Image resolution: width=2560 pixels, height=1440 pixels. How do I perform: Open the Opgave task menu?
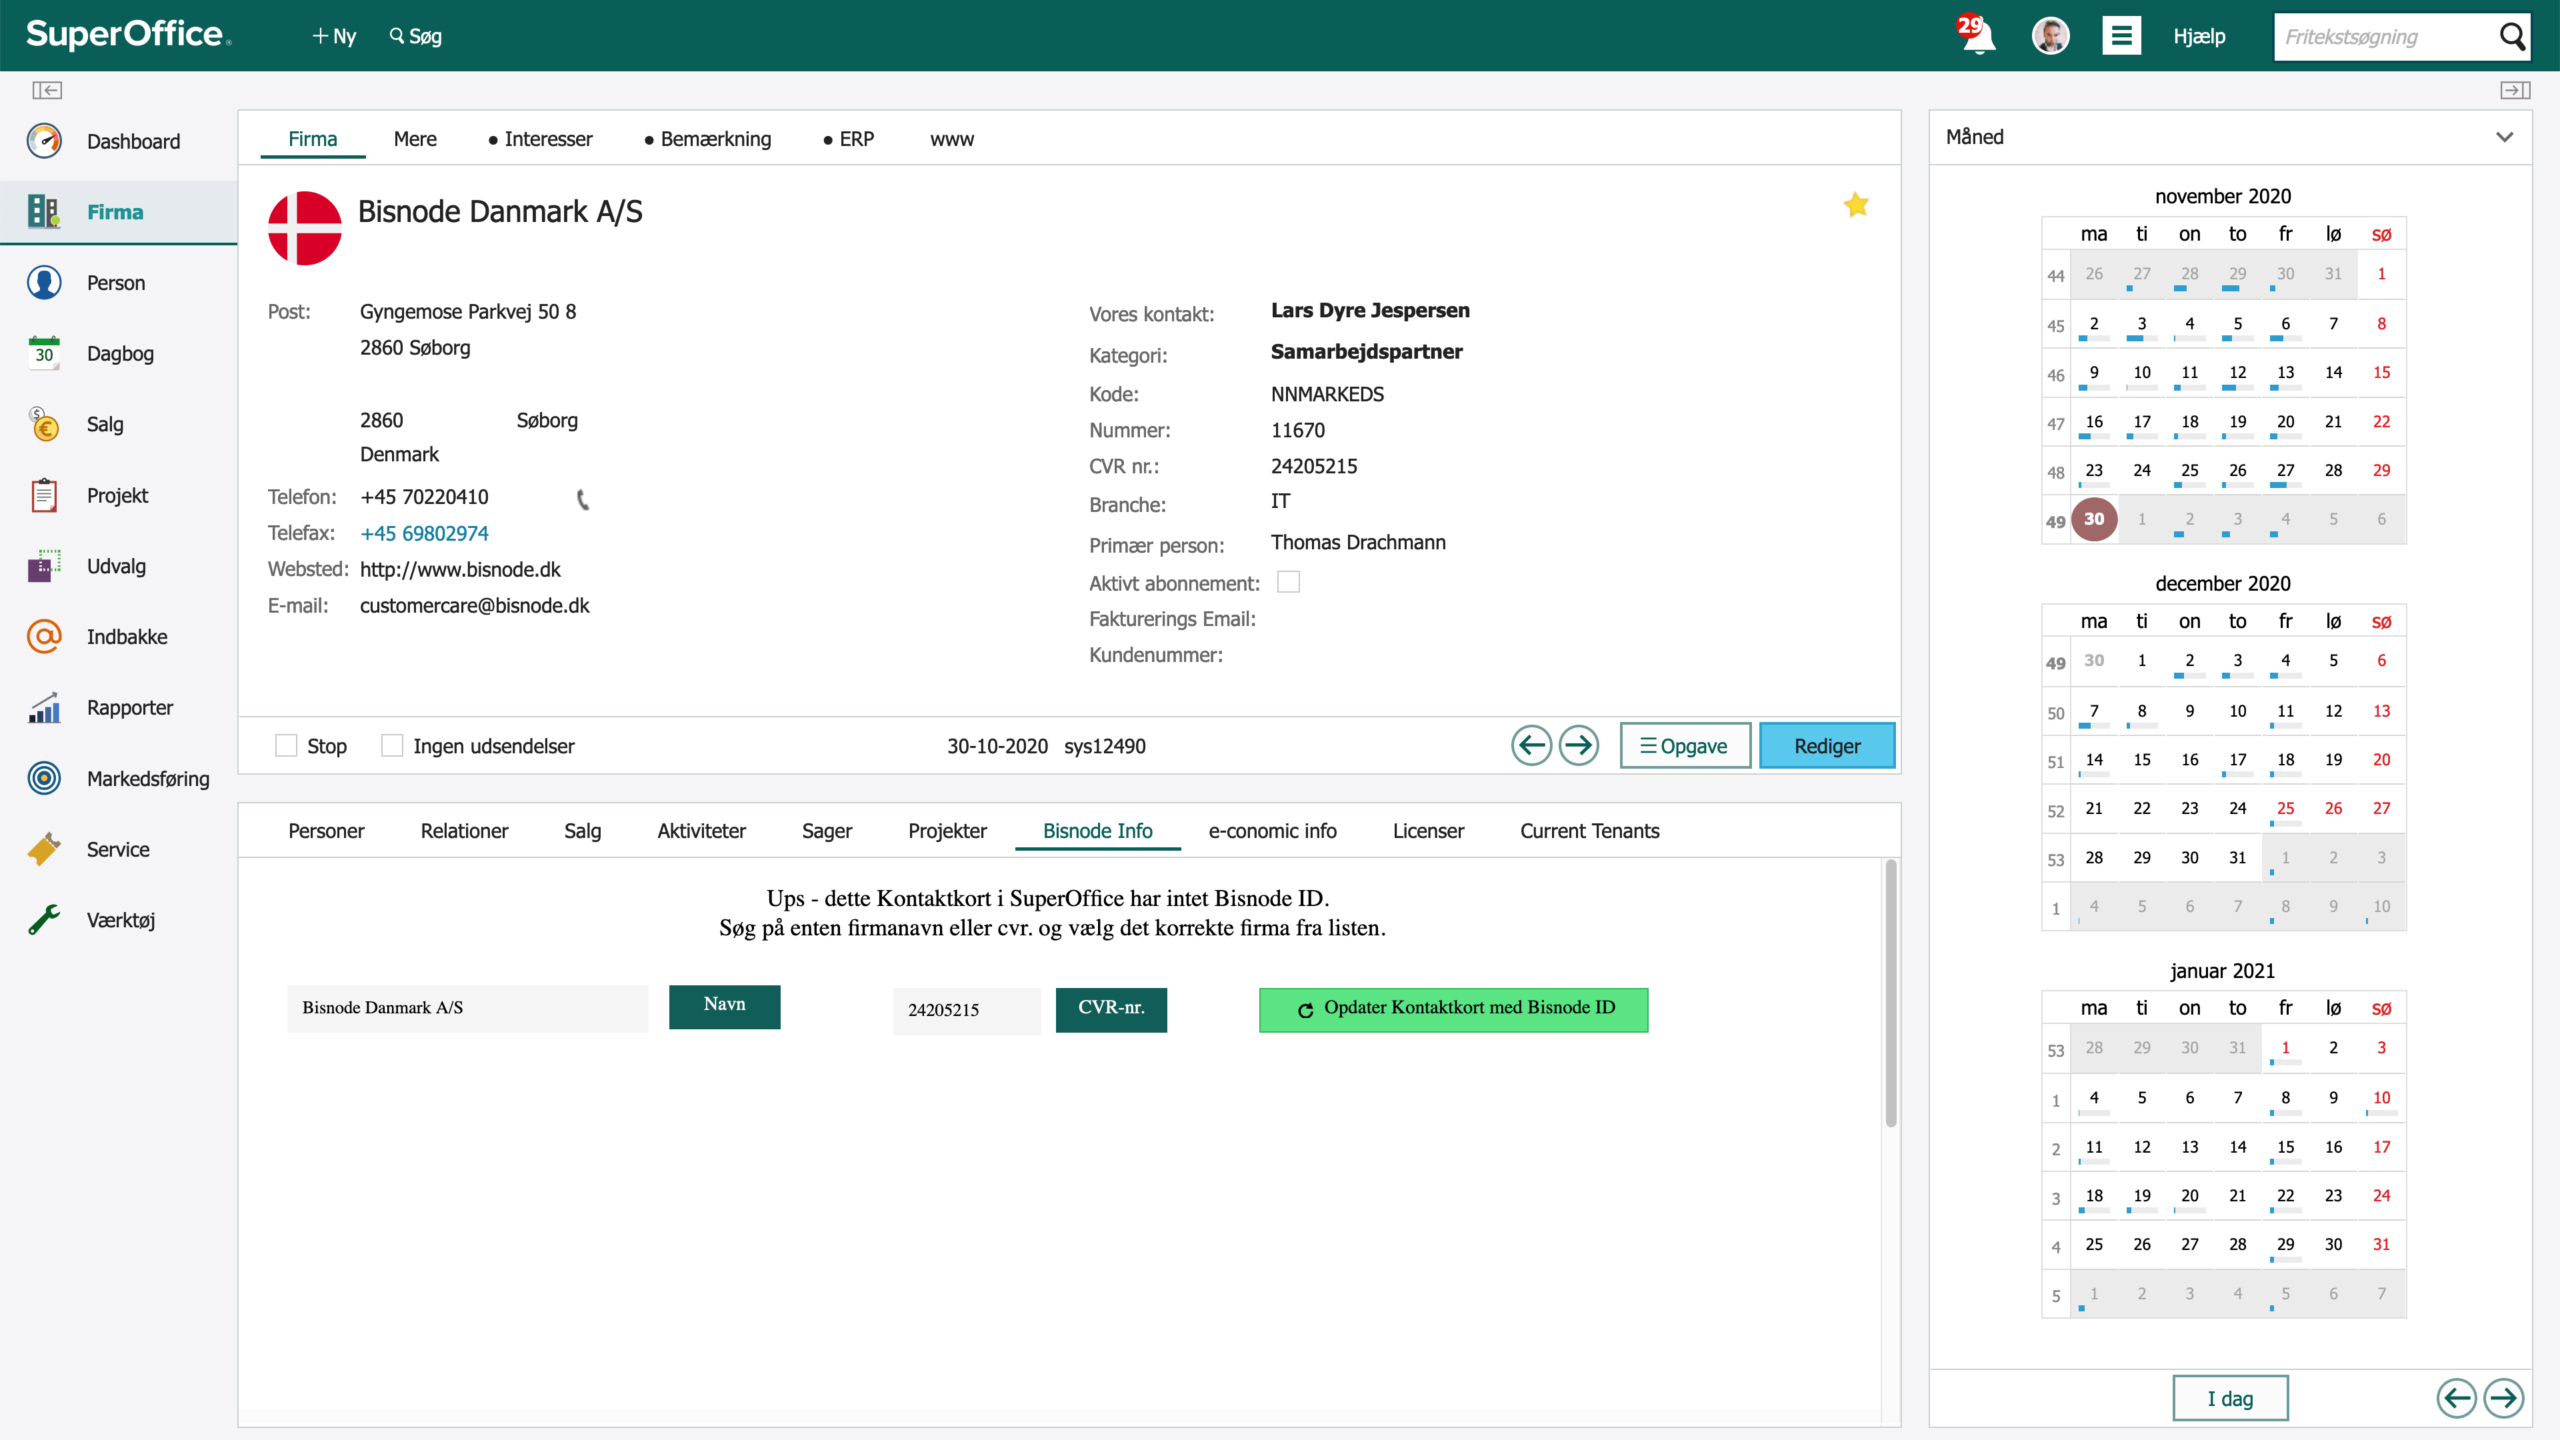point(1685,745)
